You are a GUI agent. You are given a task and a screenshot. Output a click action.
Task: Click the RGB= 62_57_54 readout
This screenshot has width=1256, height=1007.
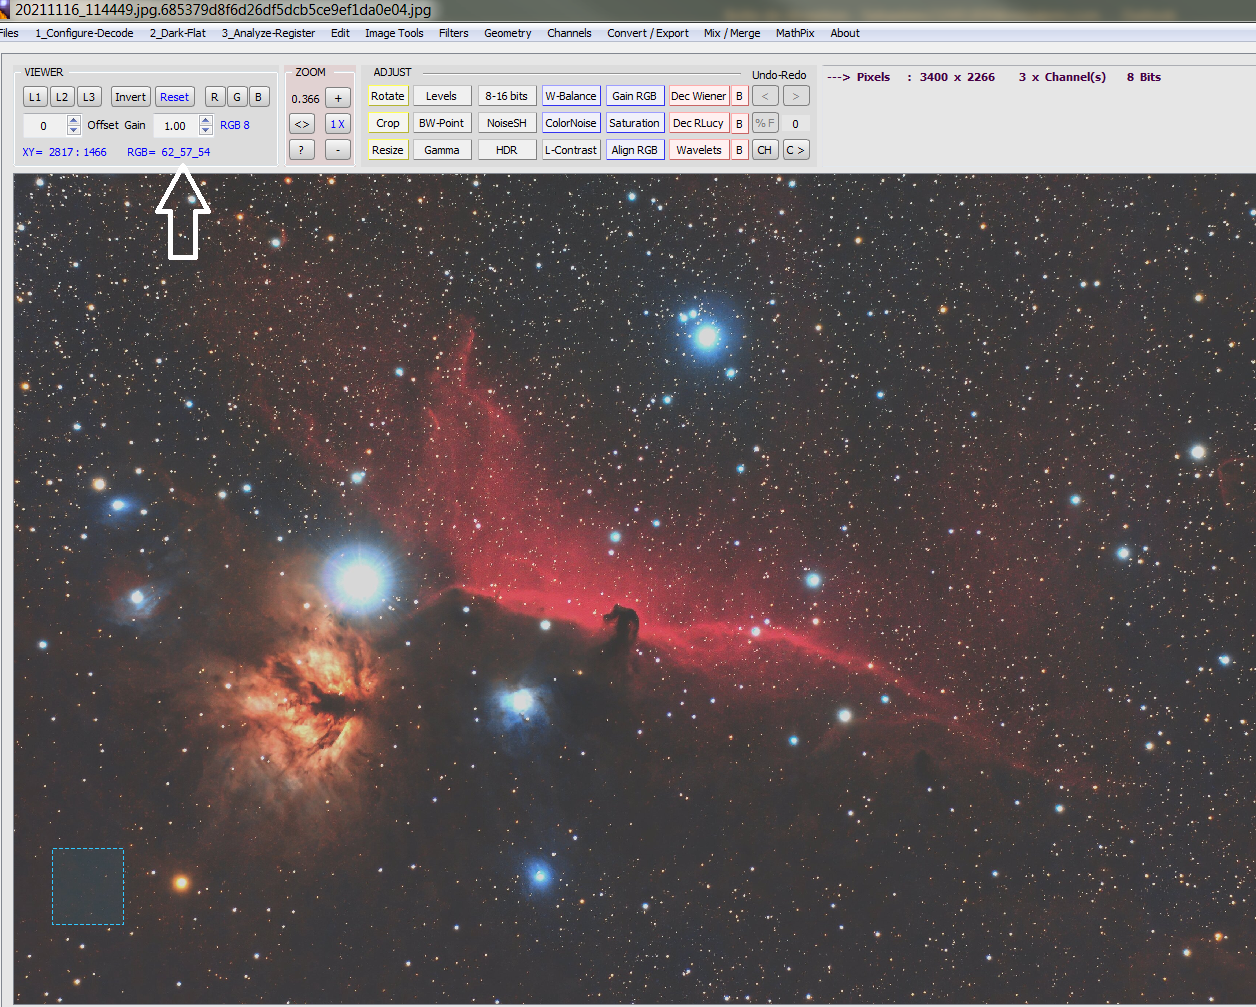(x=169, y=152)
